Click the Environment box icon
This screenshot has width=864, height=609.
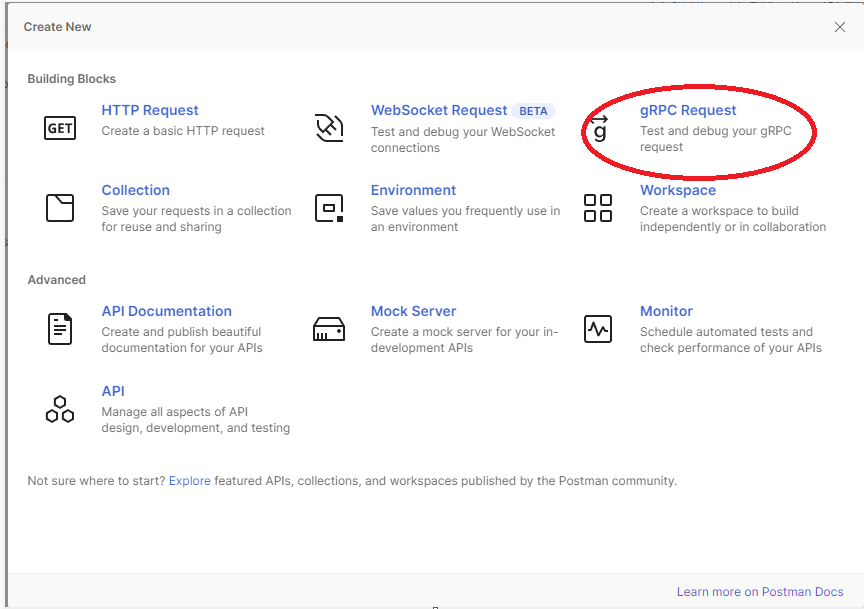click(x=329, y=208)
